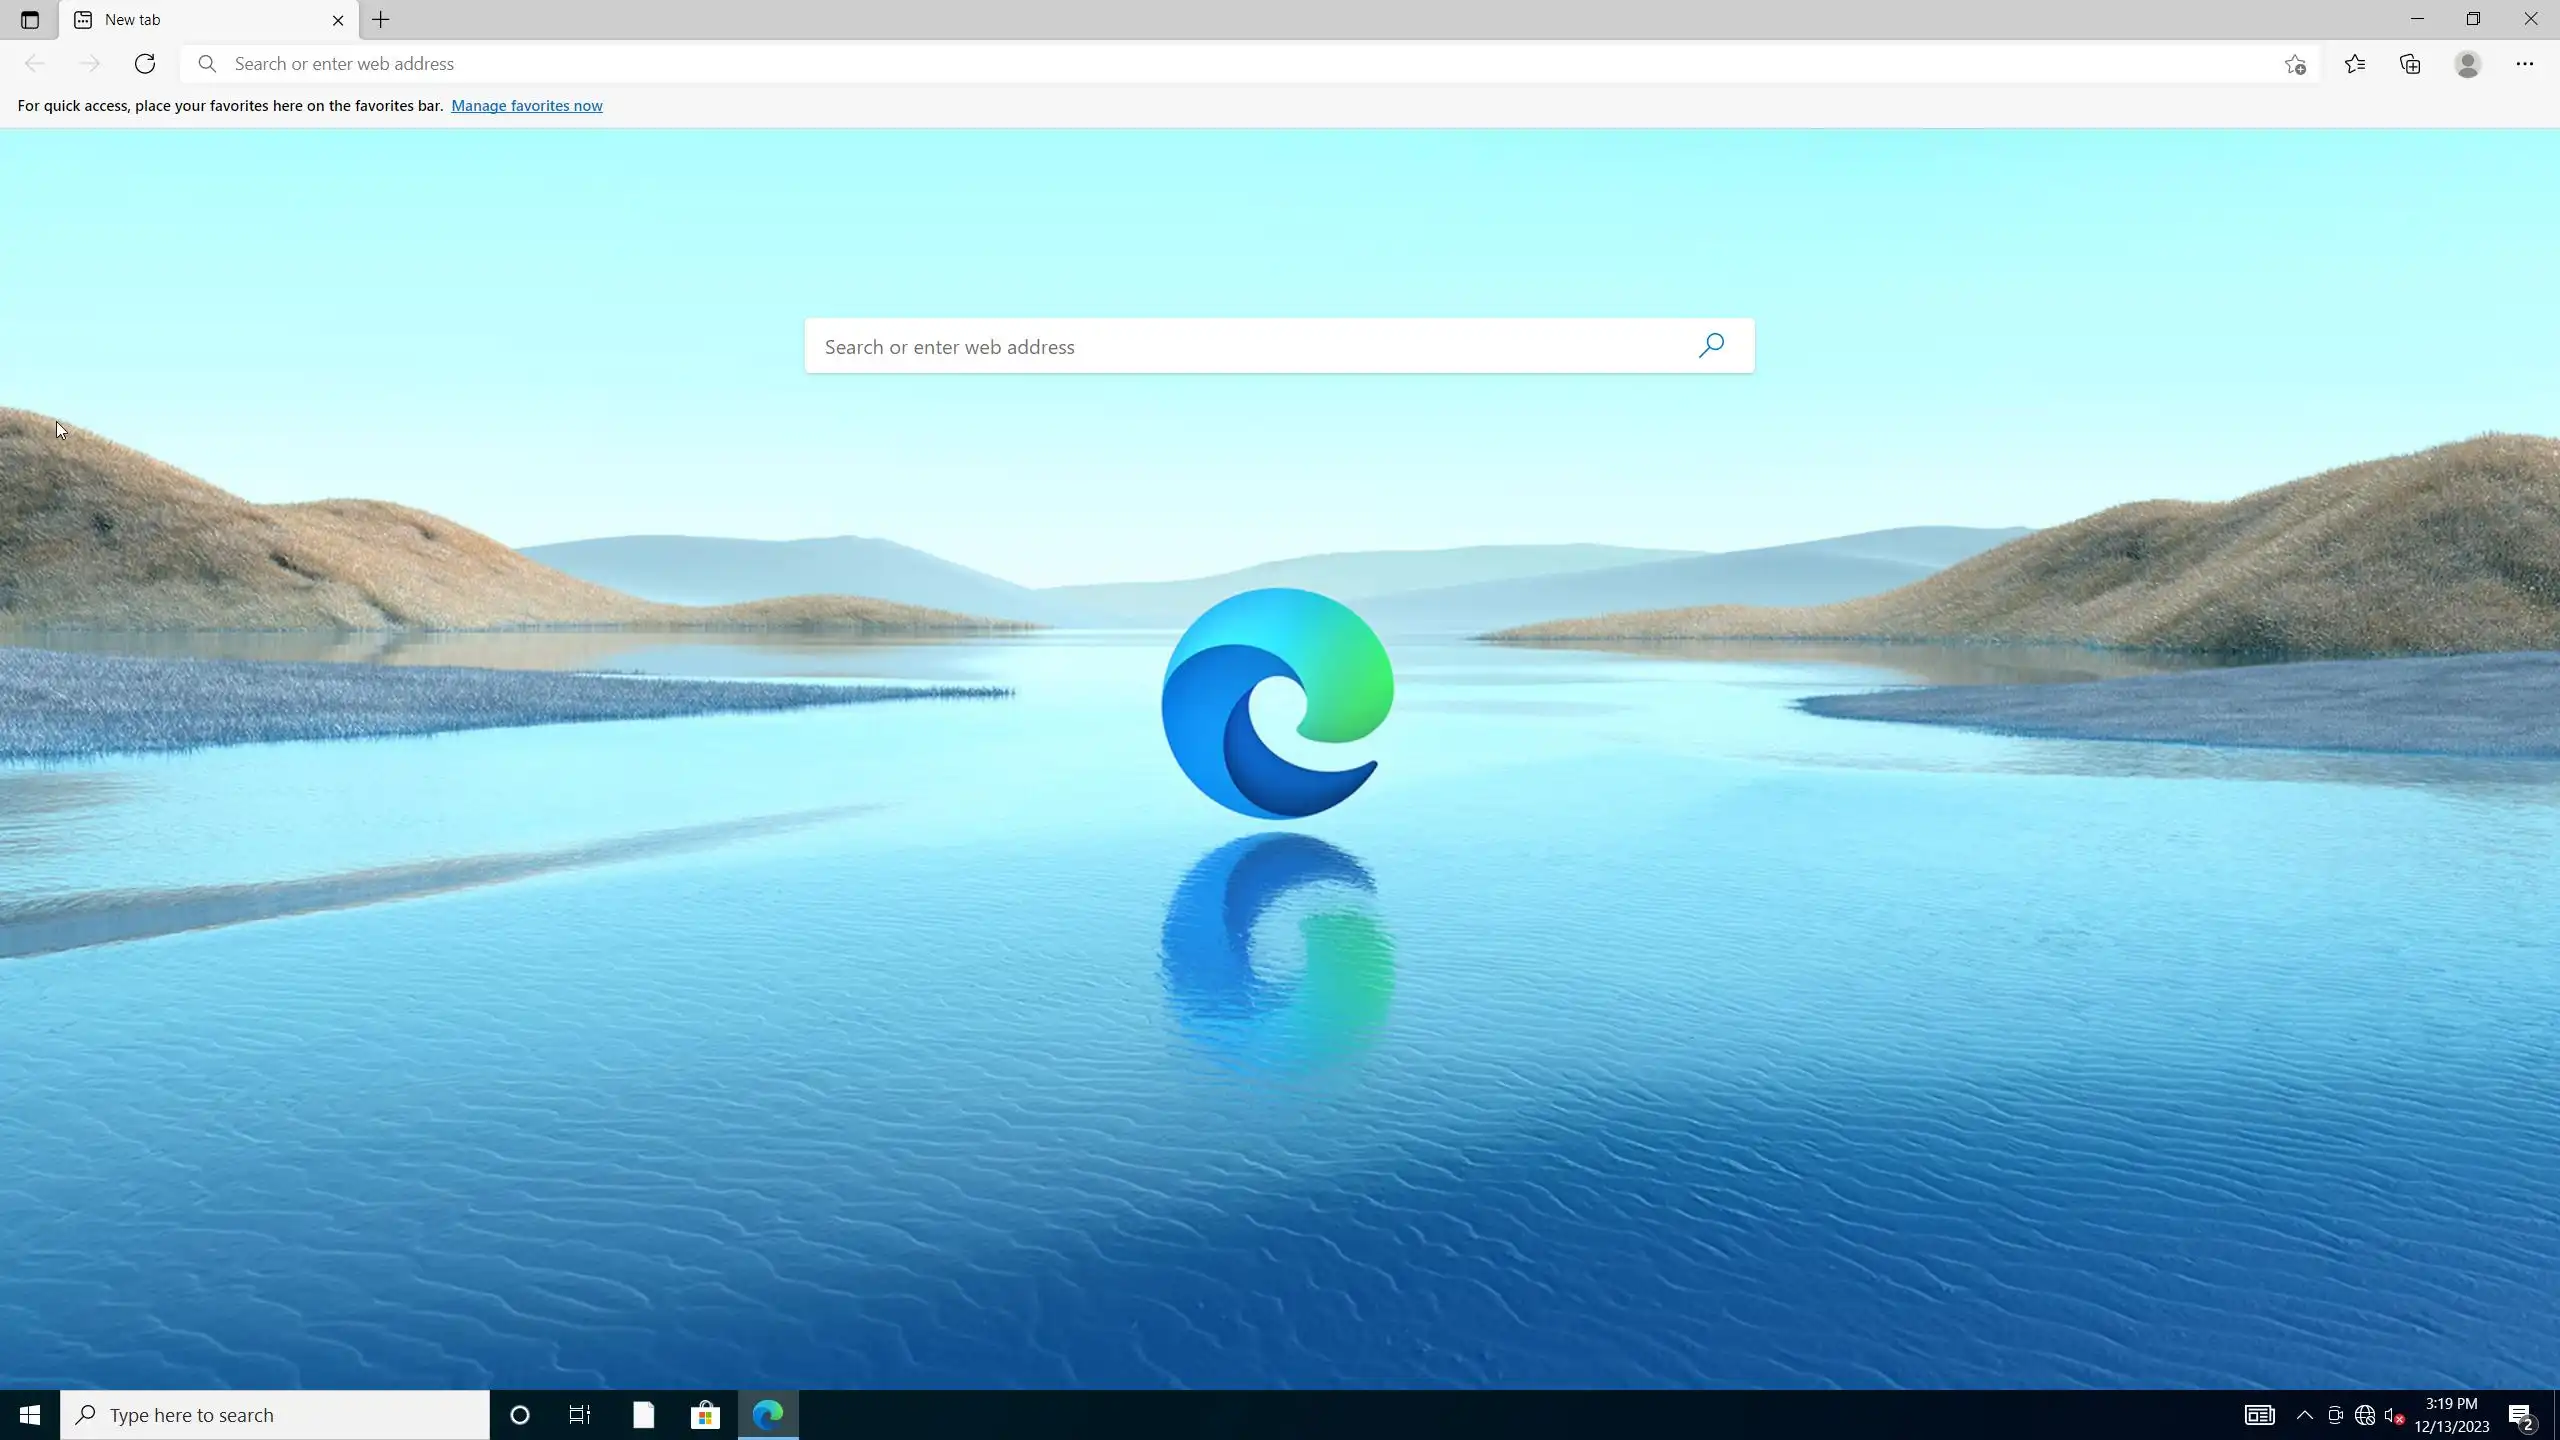Launch Microsoft Store from taskbar

705,1415
